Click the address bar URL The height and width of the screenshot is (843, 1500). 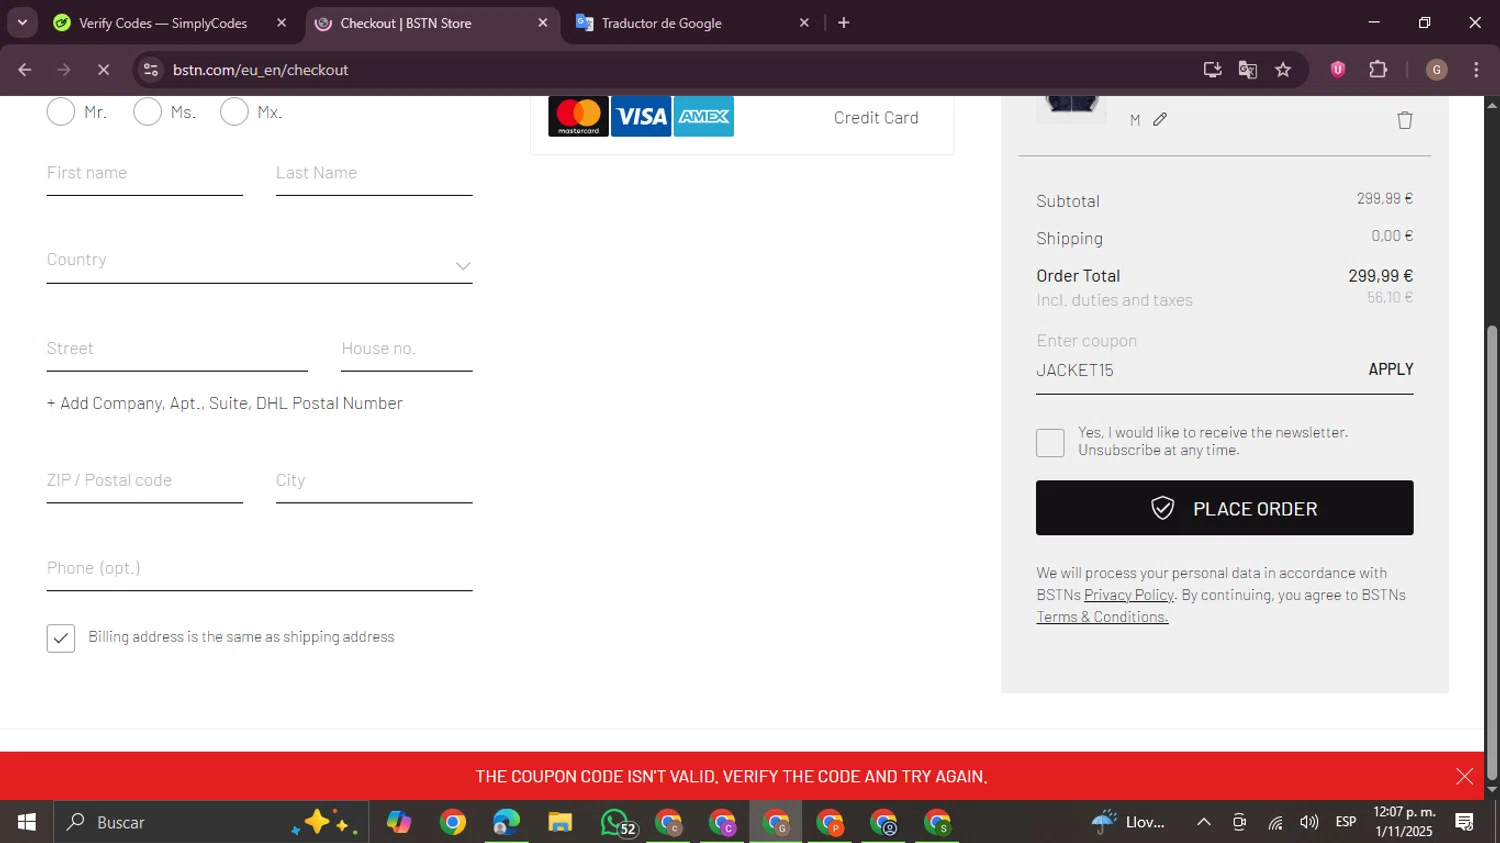(261, 70)
